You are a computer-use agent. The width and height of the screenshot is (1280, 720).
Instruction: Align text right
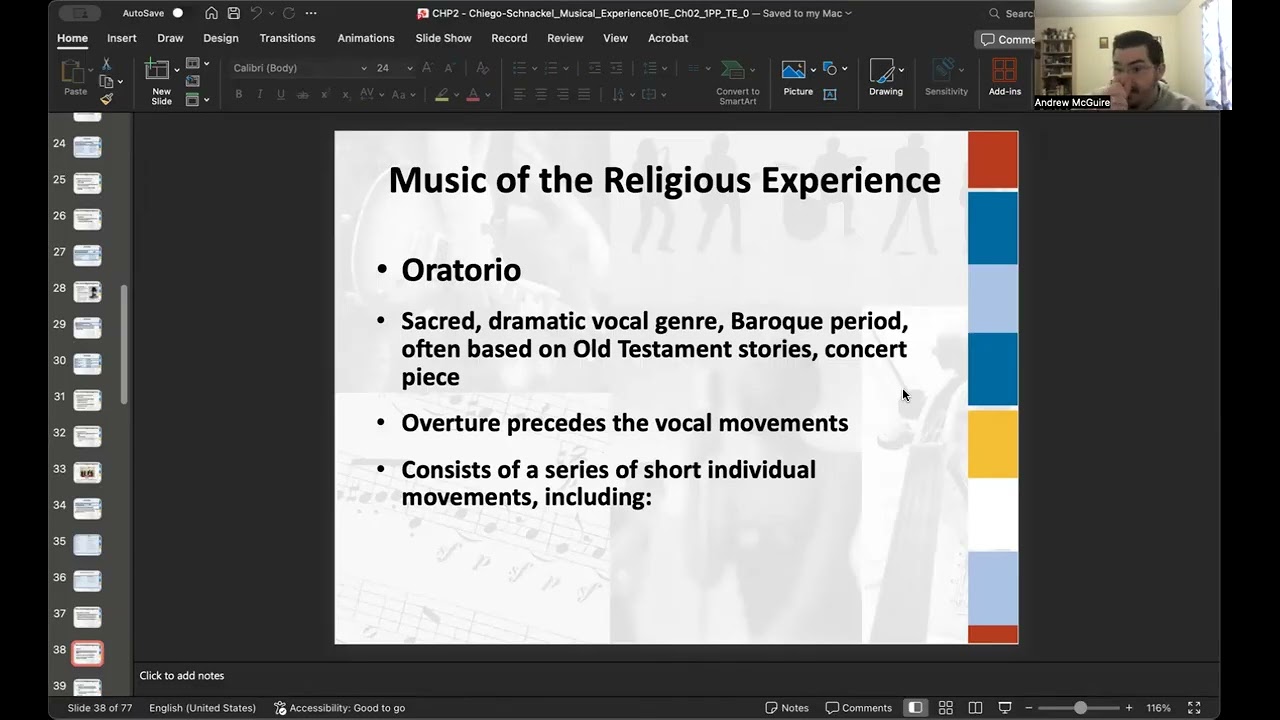563,94
